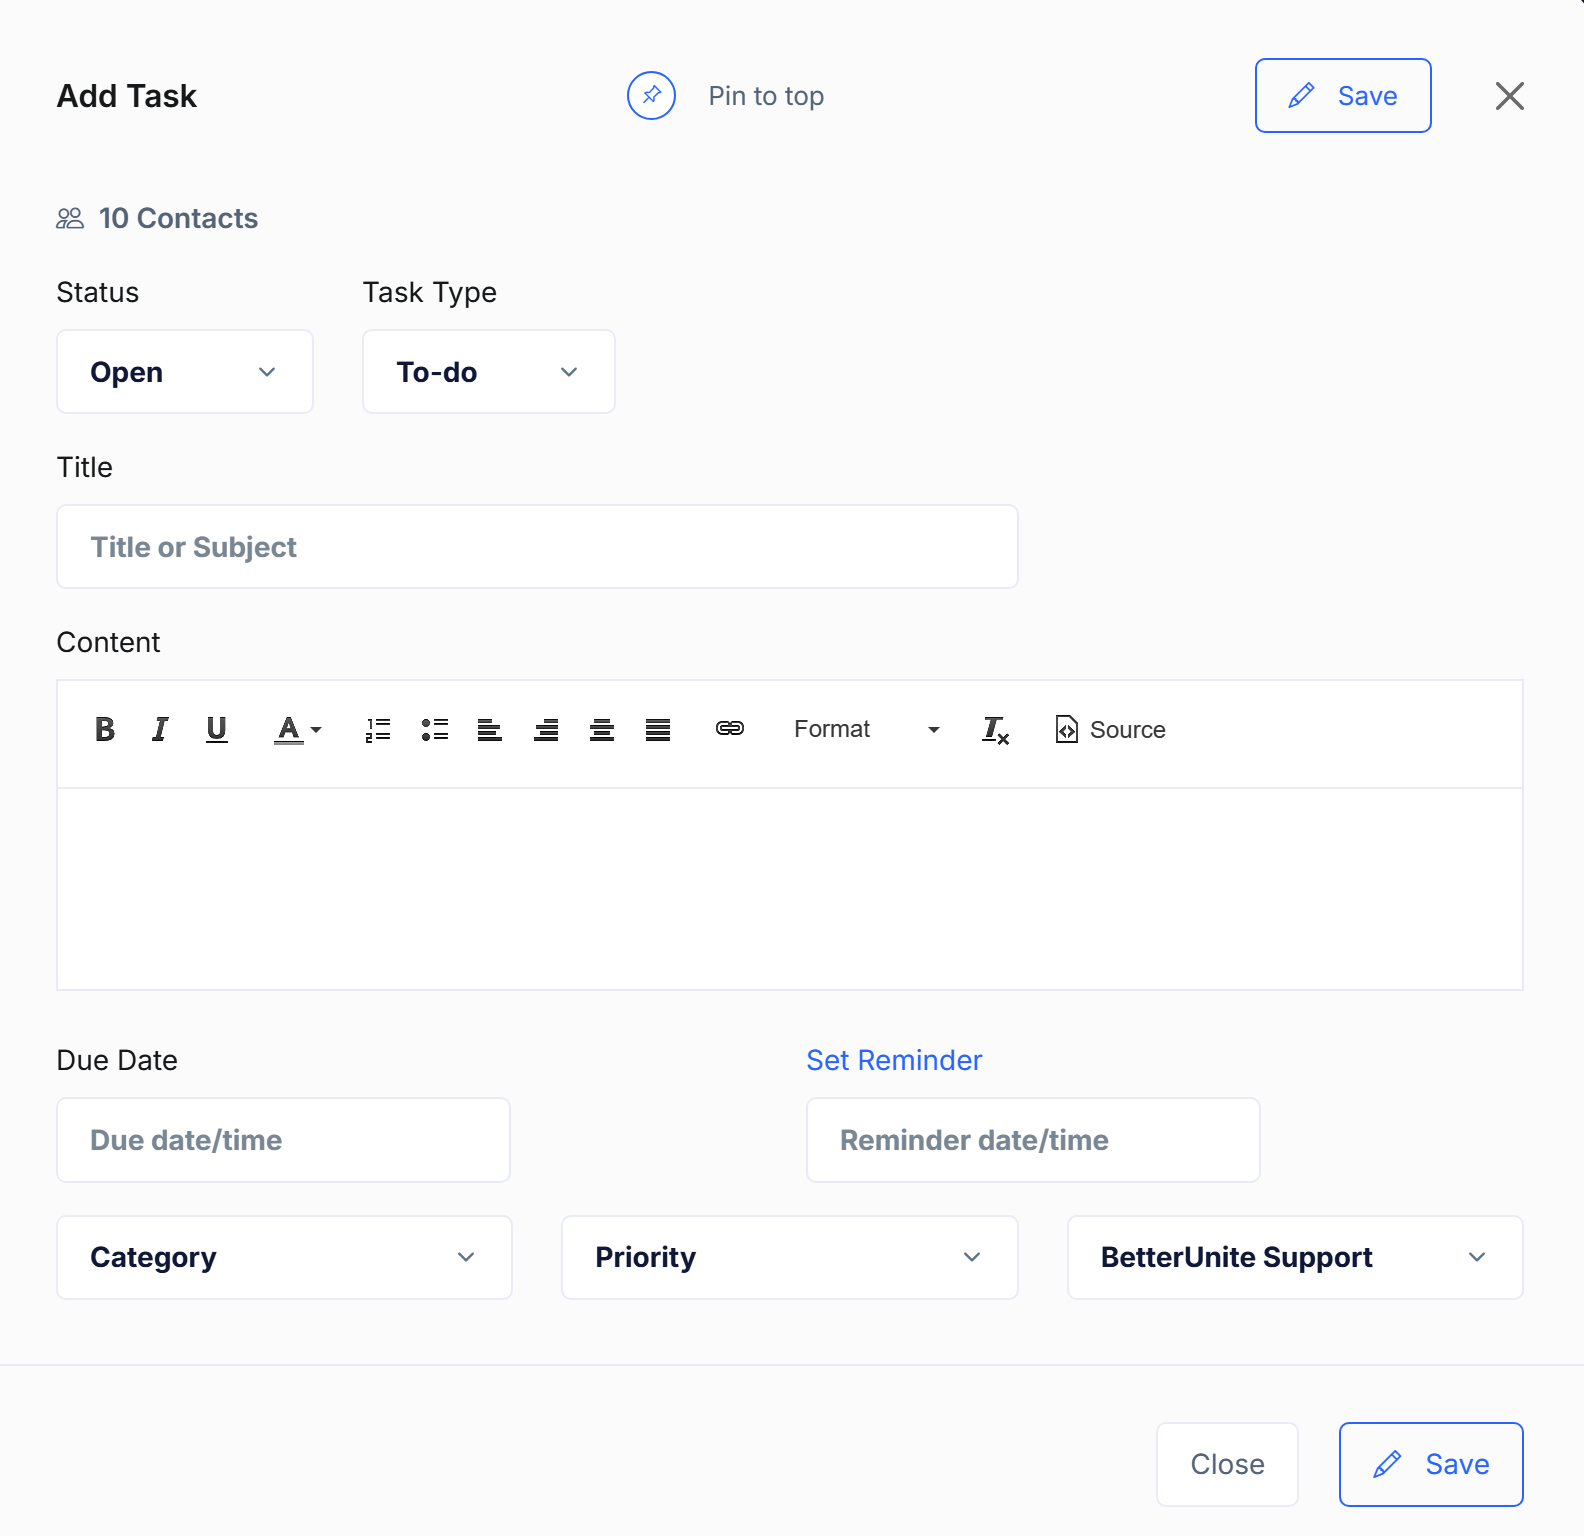Screen dimensions: 1584x1536
Task: Insert a numbered list in content
Action: pos(378,730)
